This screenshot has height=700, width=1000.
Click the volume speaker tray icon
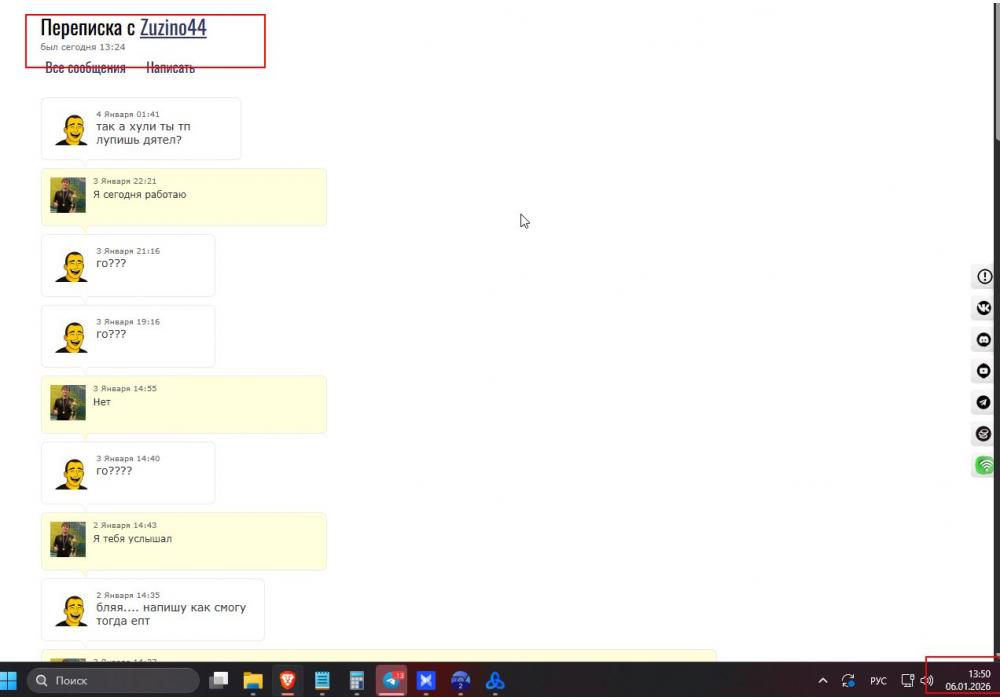(x=927, y=680)
